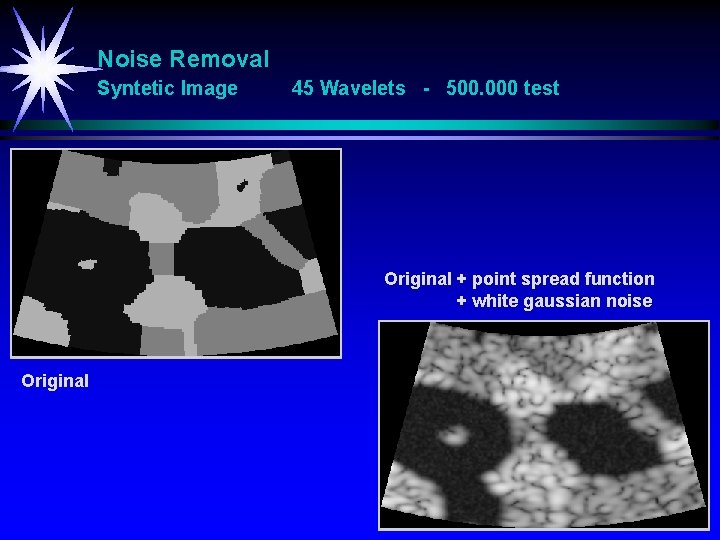
Task: Select the 'Syntetic Image' subtitle text
Action: [x=167, y=88]
